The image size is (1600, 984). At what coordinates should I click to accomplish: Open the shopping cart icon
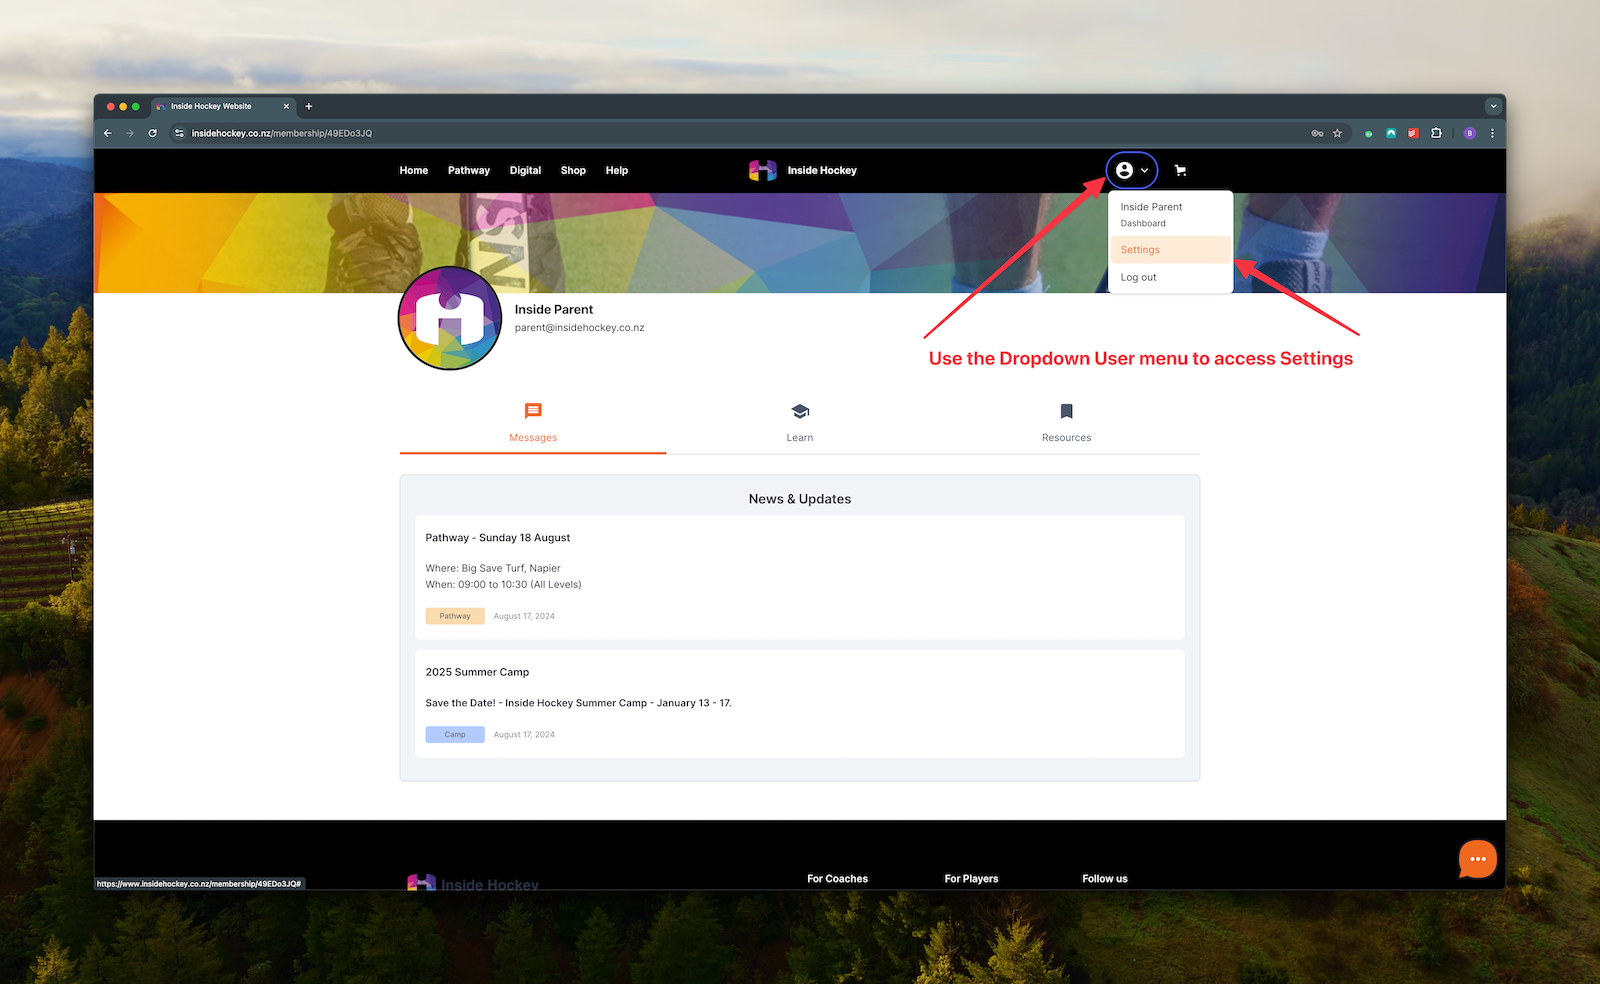[1180, 170]
